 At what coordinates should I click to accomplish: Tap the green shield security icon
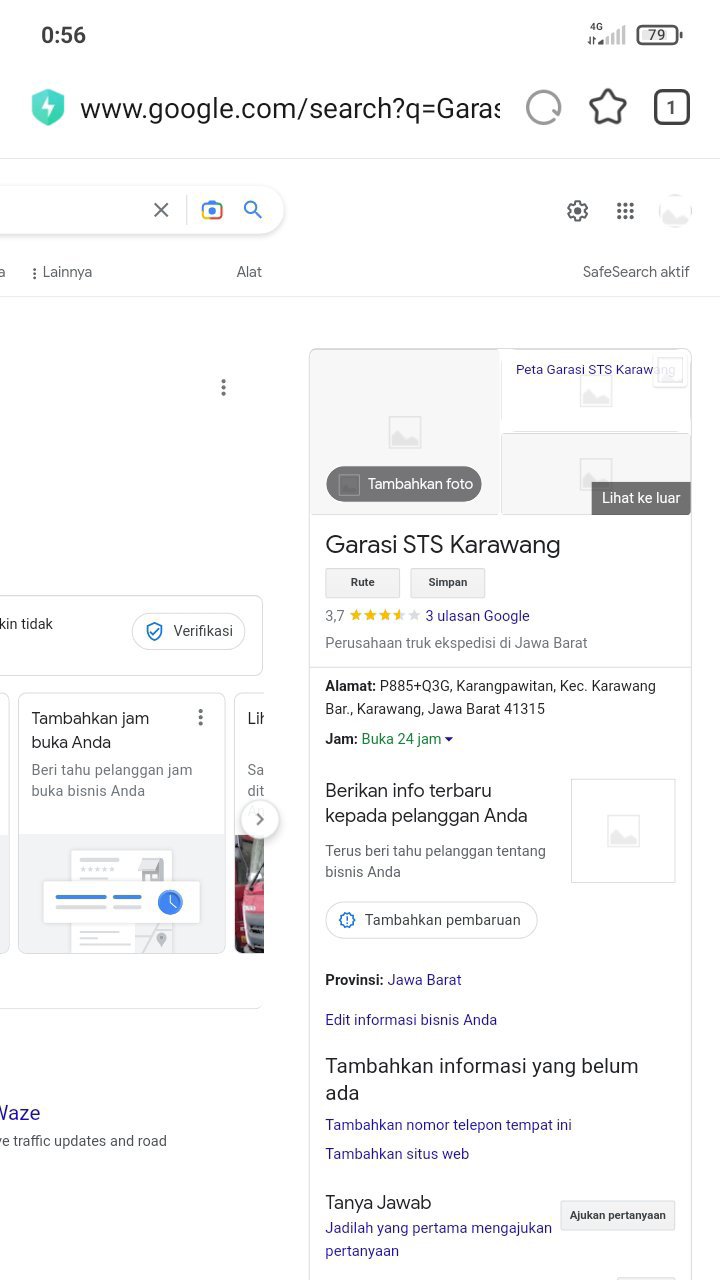click(48, 107)
